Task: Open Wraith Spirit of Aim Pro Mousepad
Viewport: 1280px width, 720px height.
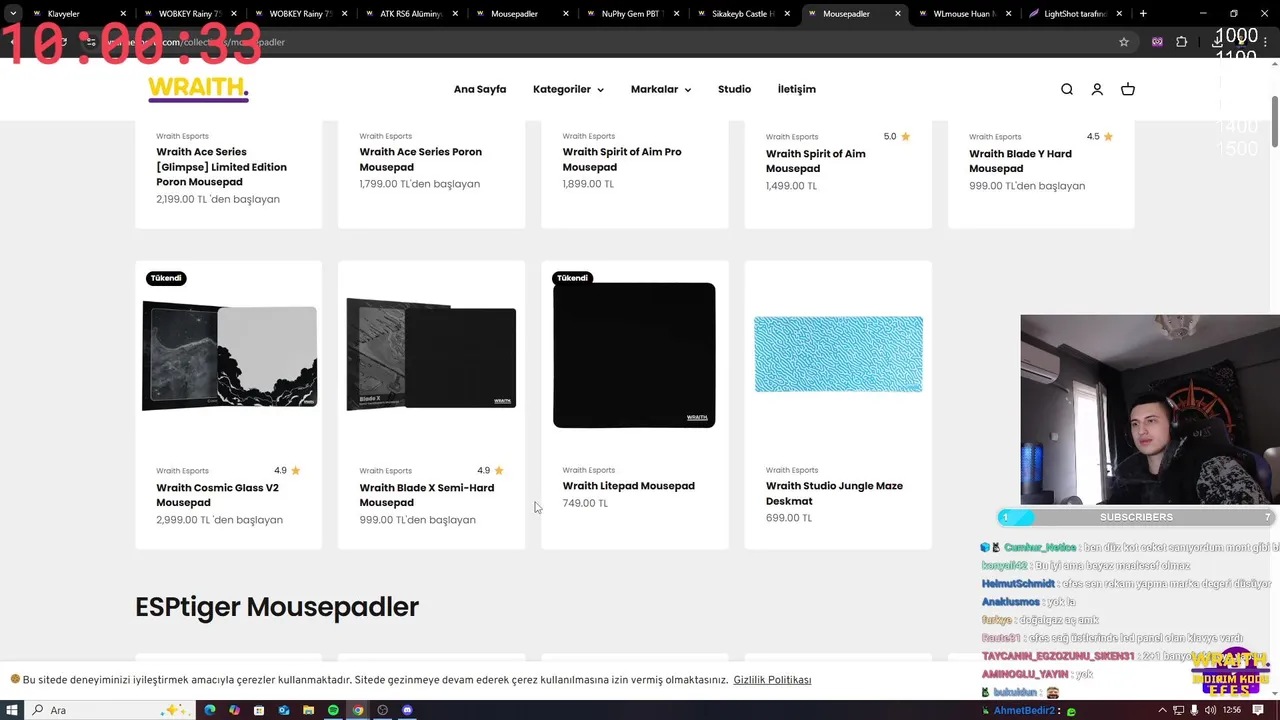Action: coord(622,159)
